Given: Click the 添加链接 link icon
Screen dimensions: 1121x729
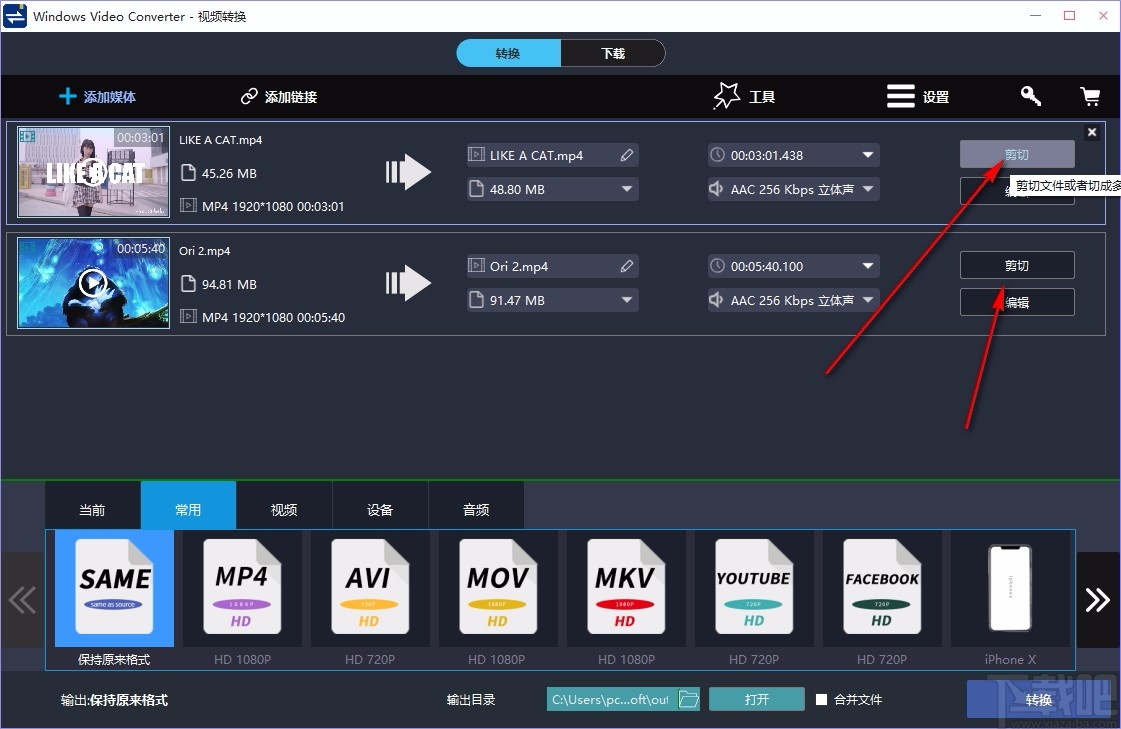Looking at the screenshot, I should [248, 96].
